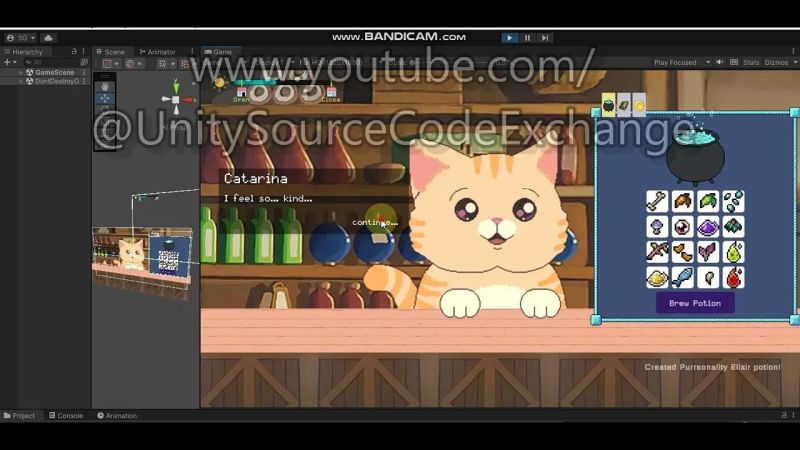The width and height of the screenshot is (800, 450).
Task: Pick the blue fish ingredient
Action: pyautogui.click(x=682, y=278)
